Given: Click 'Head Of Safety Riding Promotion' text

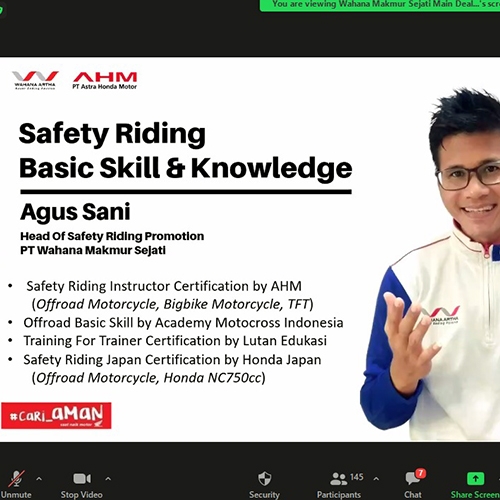Looking at the screenshot, I should [112, 236].
